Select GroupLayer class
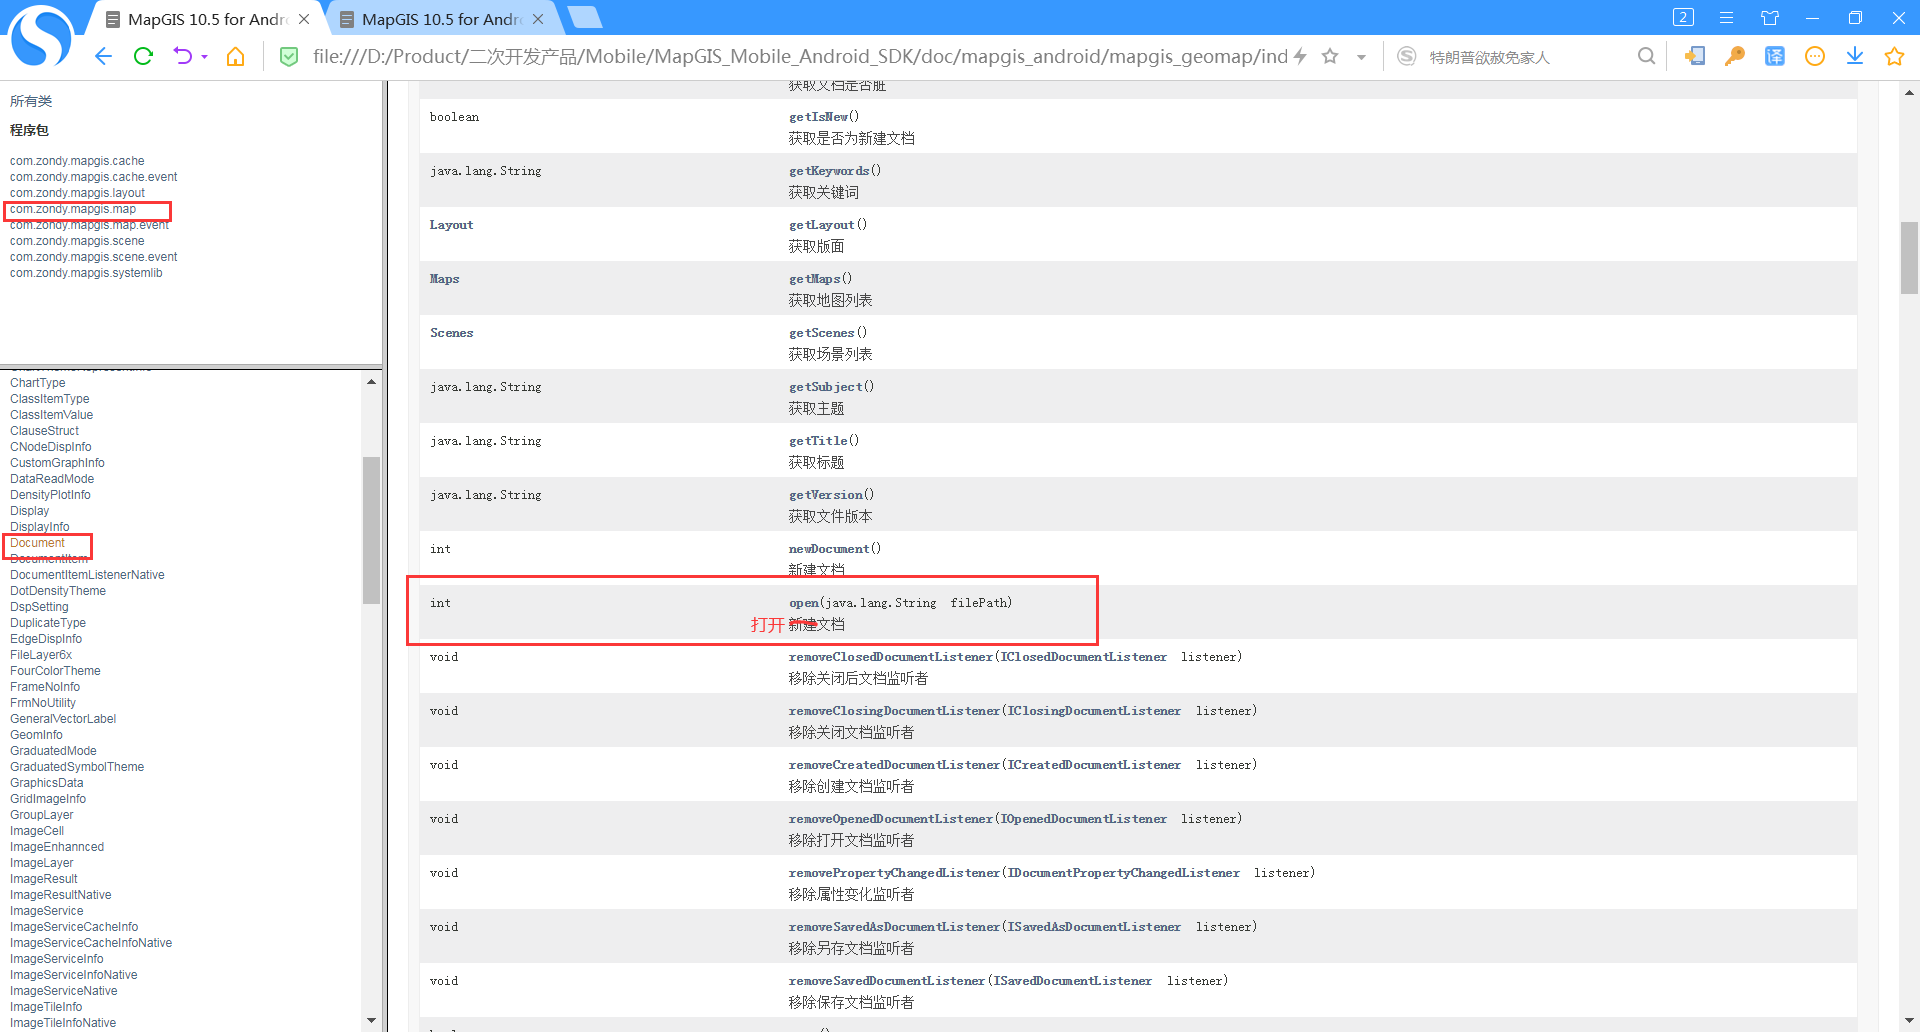 (42, 815)
